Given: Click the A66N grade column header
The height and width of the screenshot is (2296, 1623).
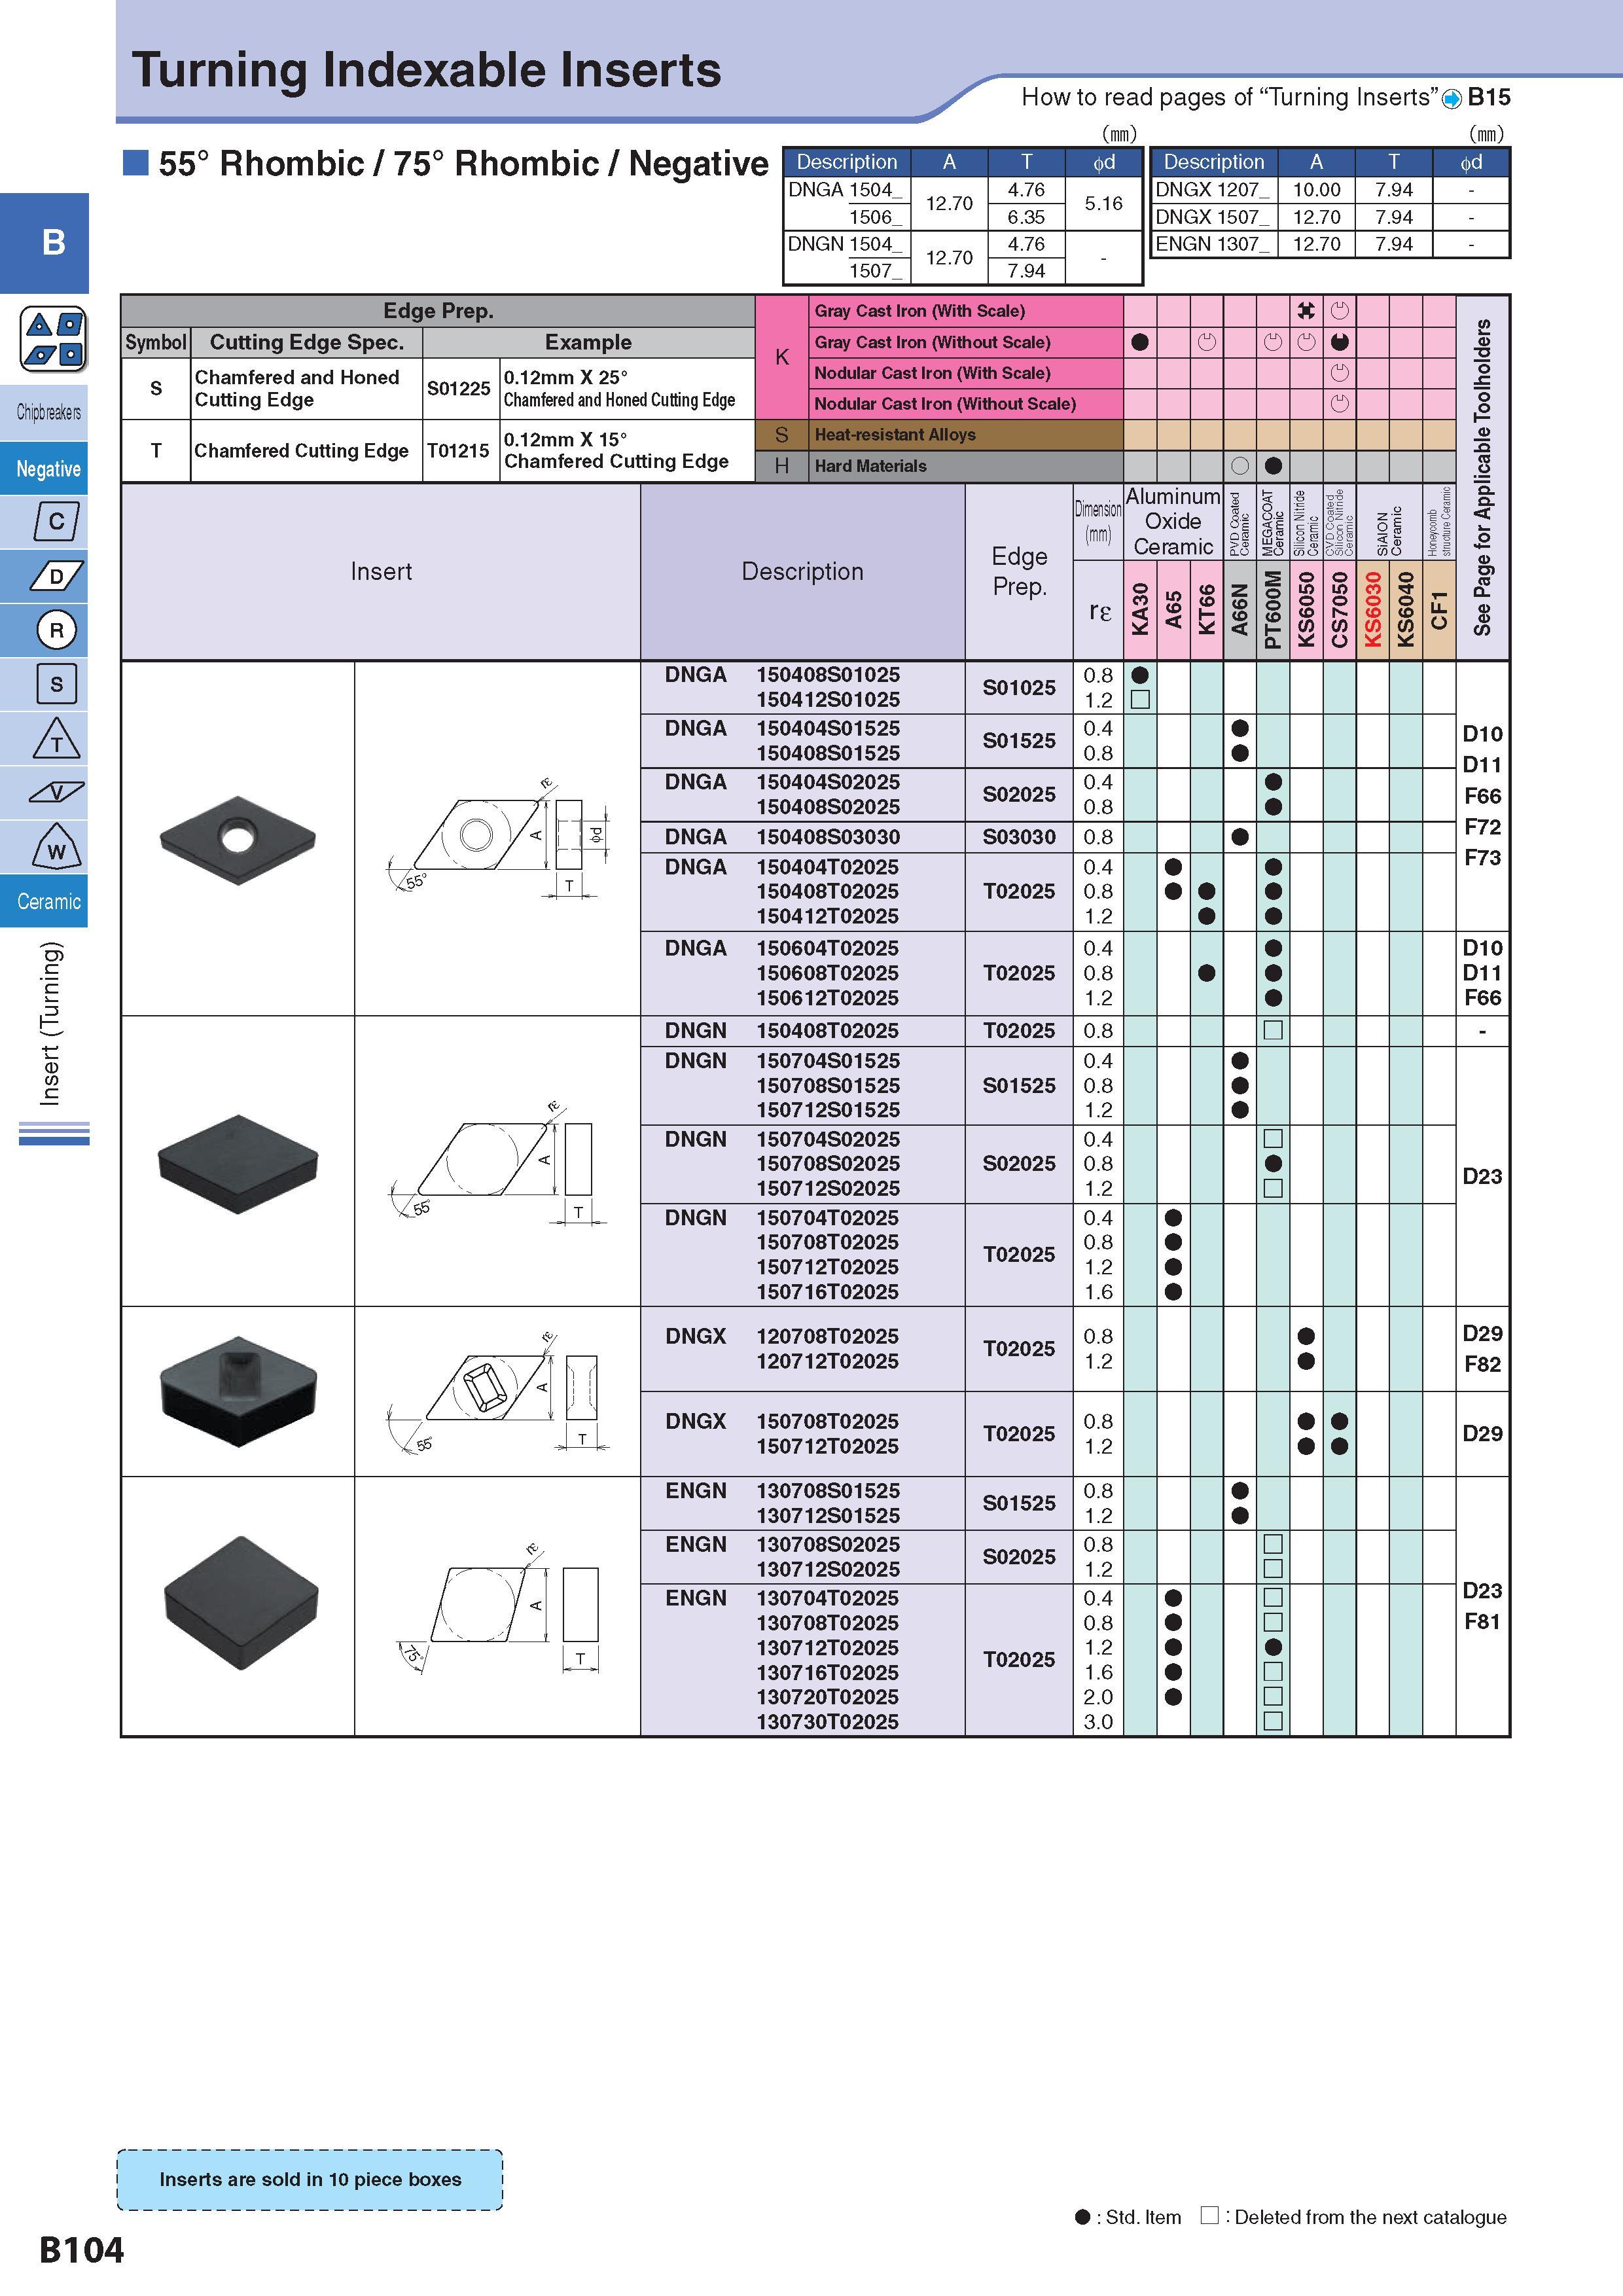Looking at the screenshot, I should (1240, 609).
